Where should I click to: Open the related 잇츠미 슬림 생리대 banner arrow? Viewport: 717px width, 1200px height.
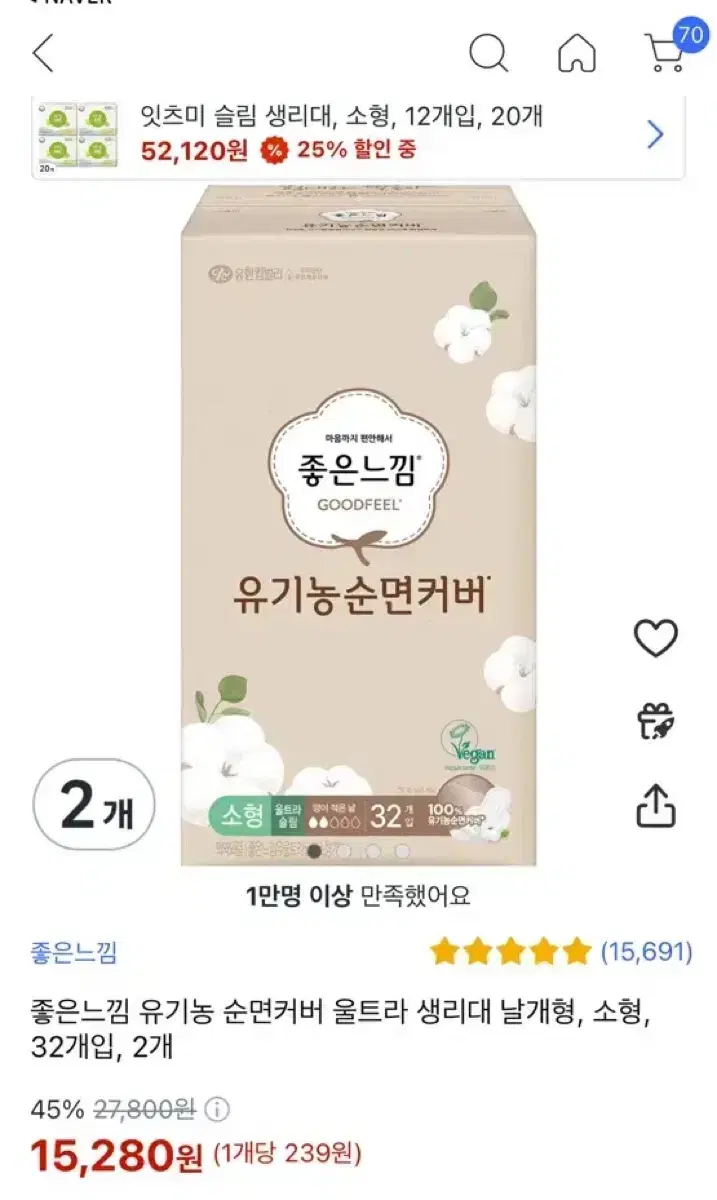(655, 134)
